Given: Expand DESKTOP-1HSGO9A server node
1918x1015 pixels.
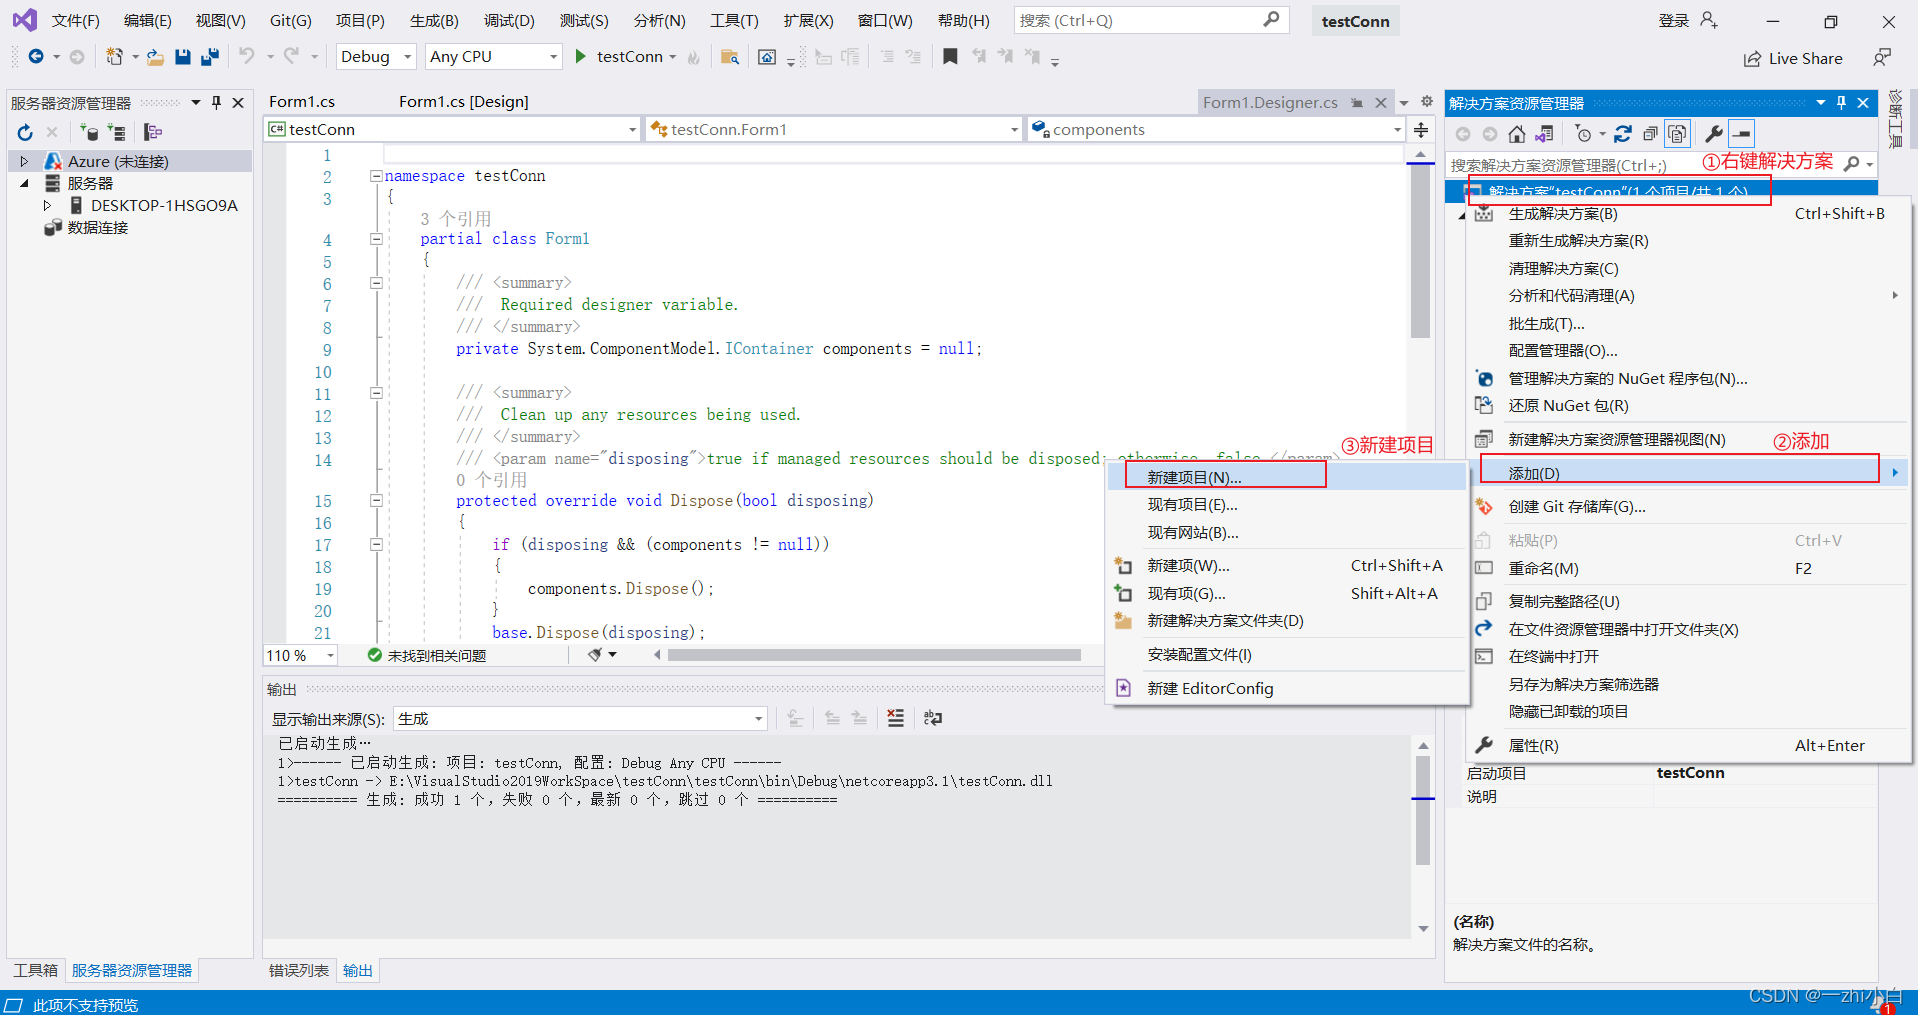Looking at the screenshot, I should (47, 205).
